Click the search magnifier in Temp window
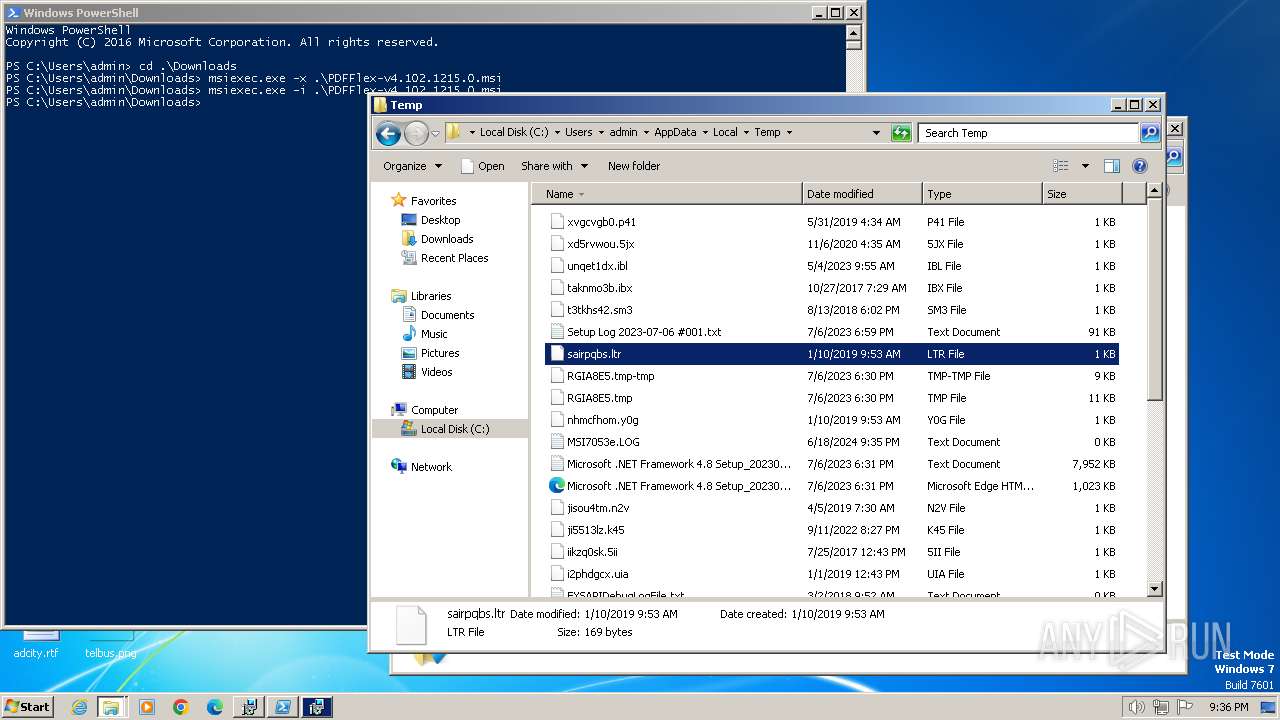The height and width of the screenshot is (720, 1280). [1150, 133]
